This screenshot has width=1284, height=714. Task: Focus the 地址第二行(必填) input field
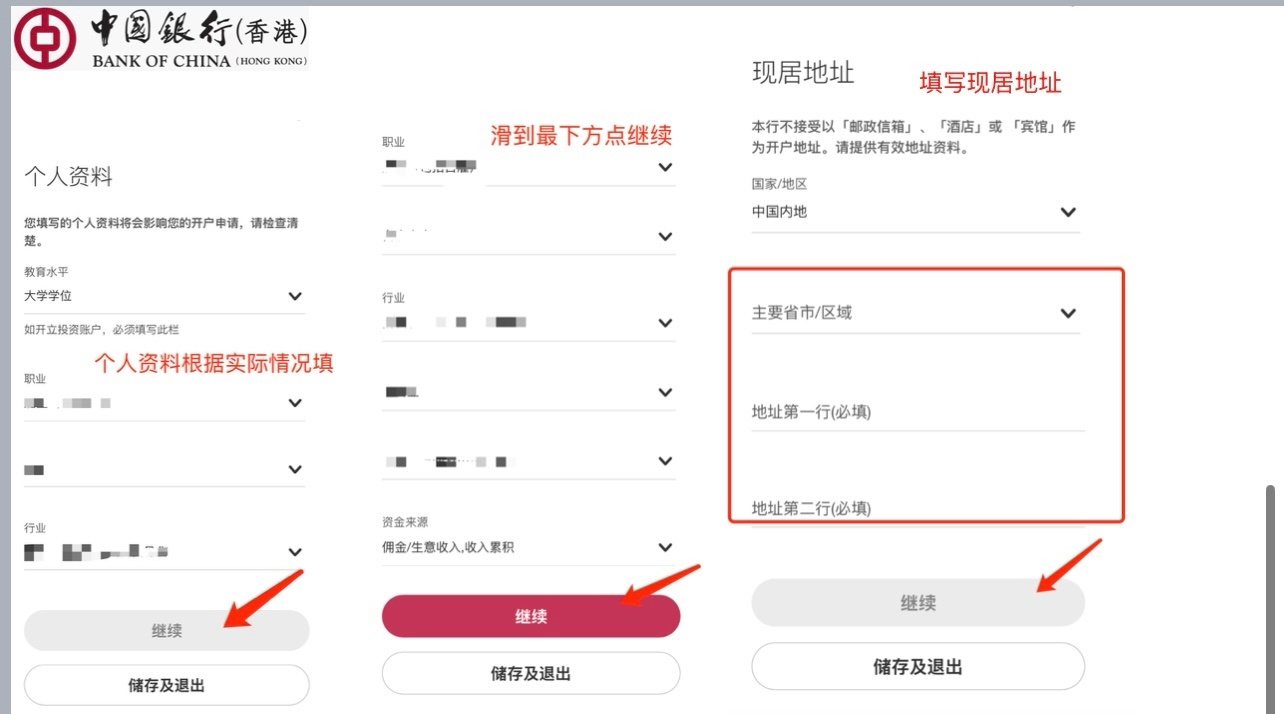pos(917,508)
